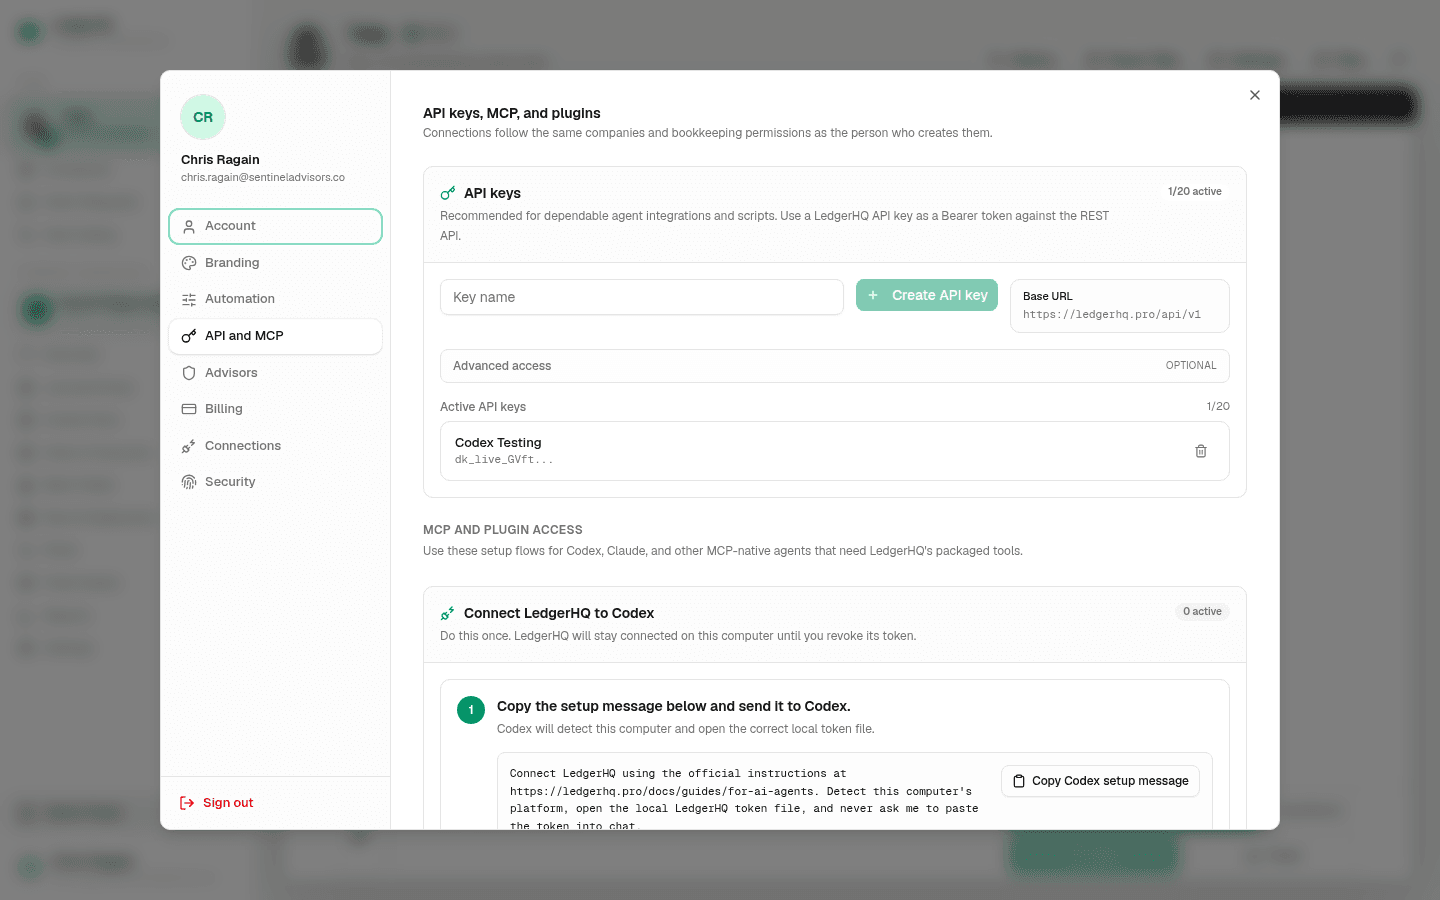
Task: Click the dk_live_GVft... key prefix
Action: coord(504,460)
